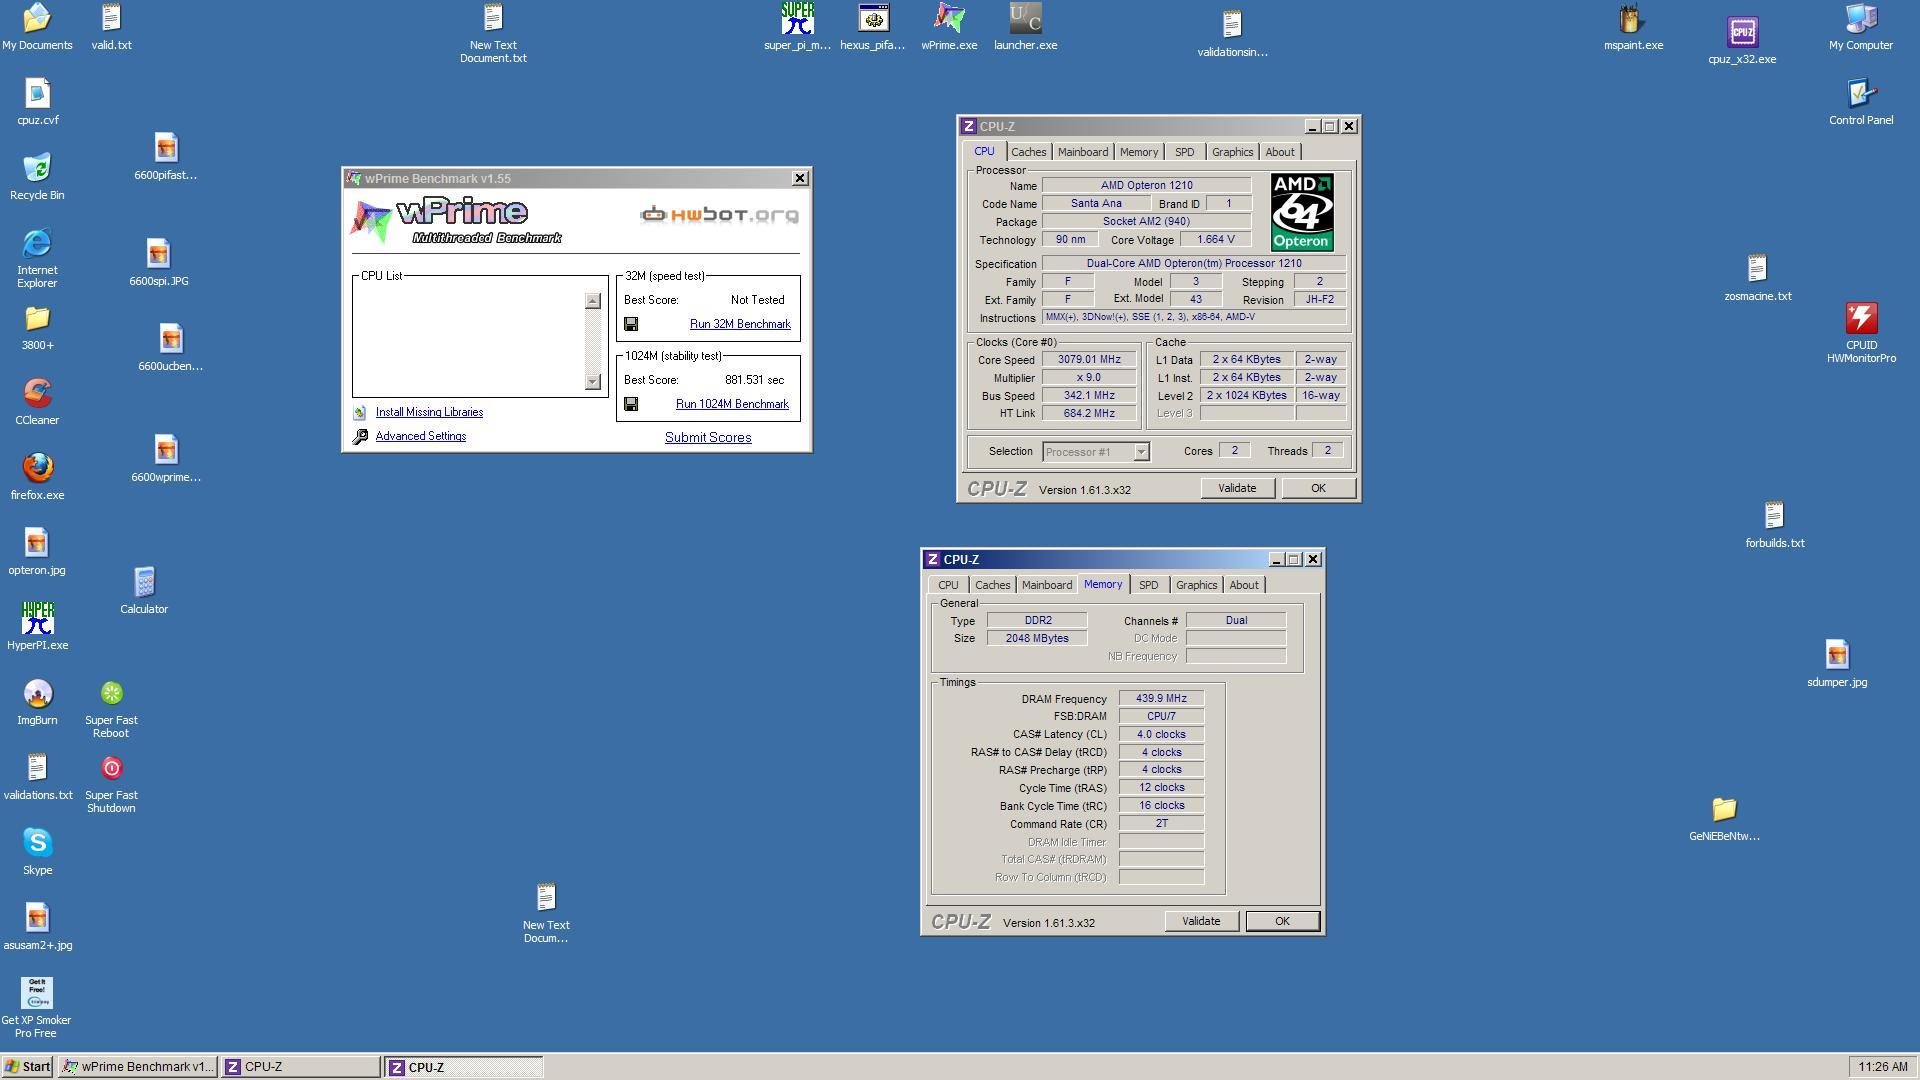Select SPD tab in top CPU-Z window
Screen dimensions: 1920x1080
coord(1184,152)
